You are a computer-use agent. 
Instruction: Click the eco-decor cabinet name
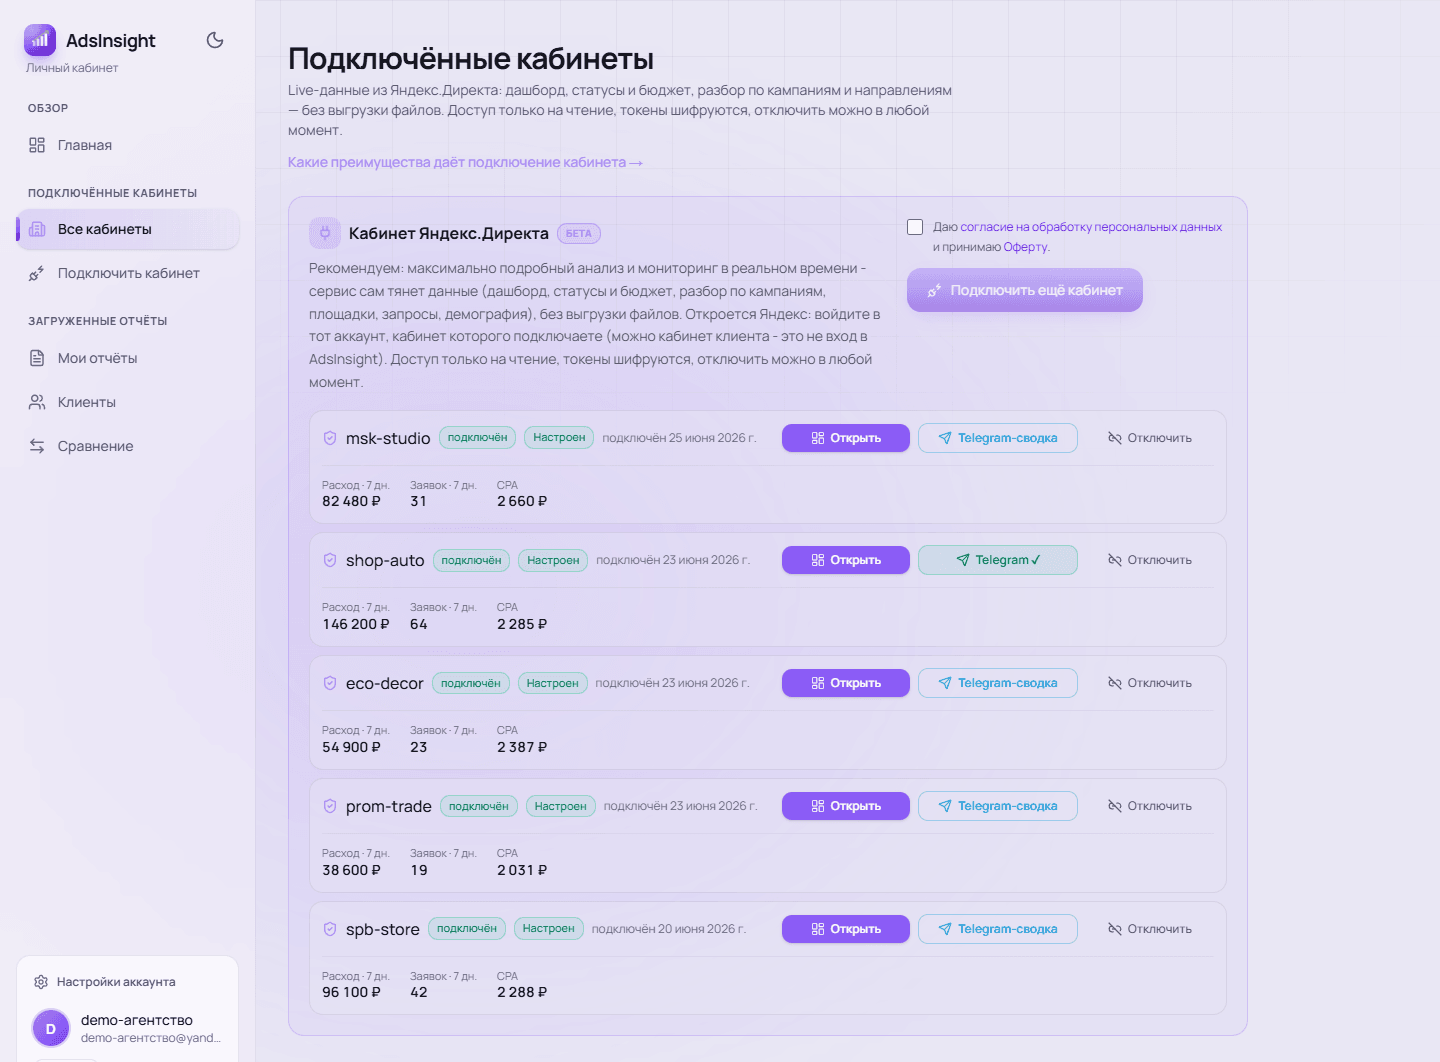(x=385, y=683)
